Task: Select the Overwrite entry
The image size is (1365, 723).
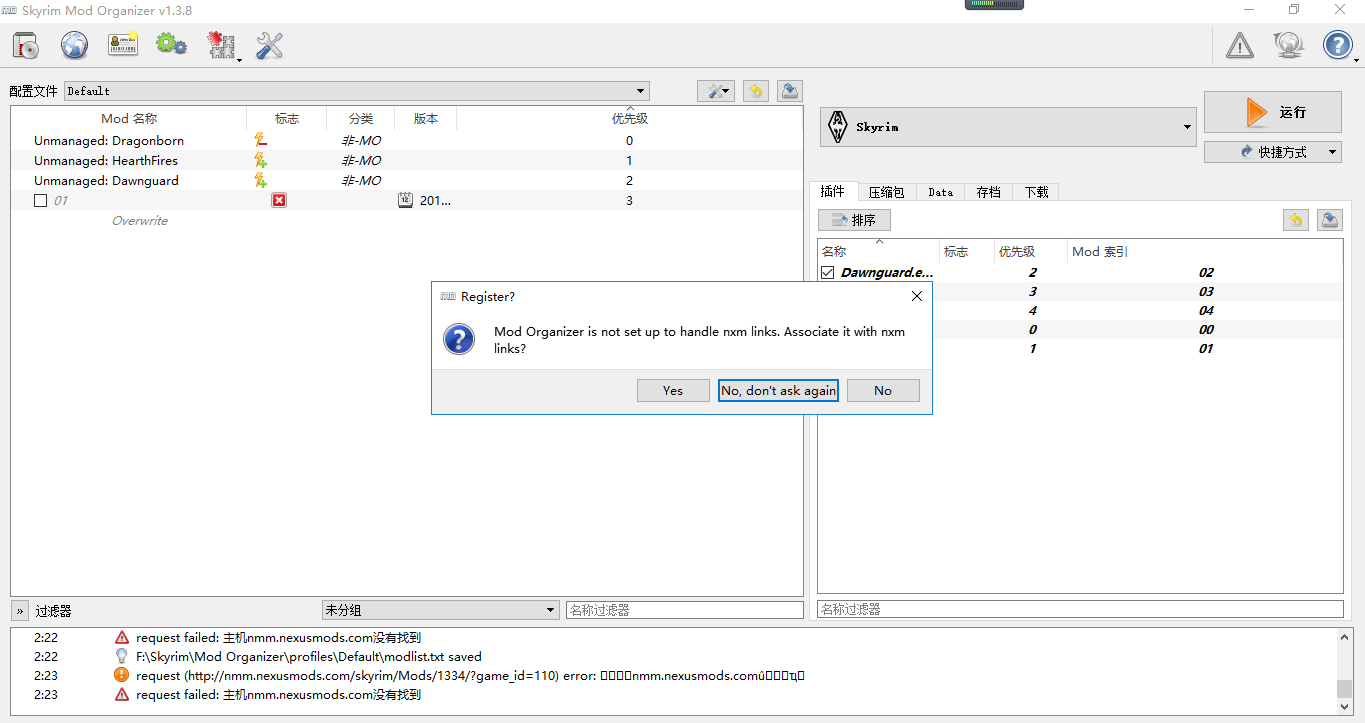Action: [x=140, y=220]
